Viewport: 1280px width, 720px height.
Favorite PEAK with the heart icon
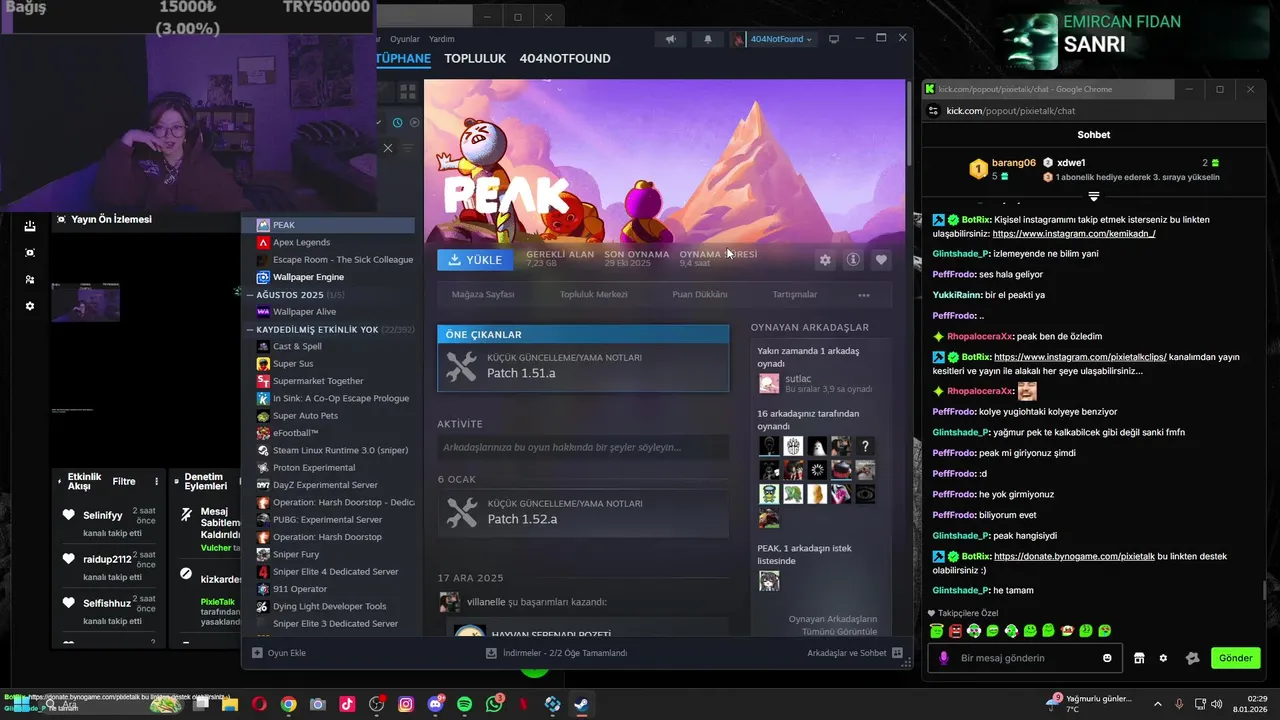881,260
